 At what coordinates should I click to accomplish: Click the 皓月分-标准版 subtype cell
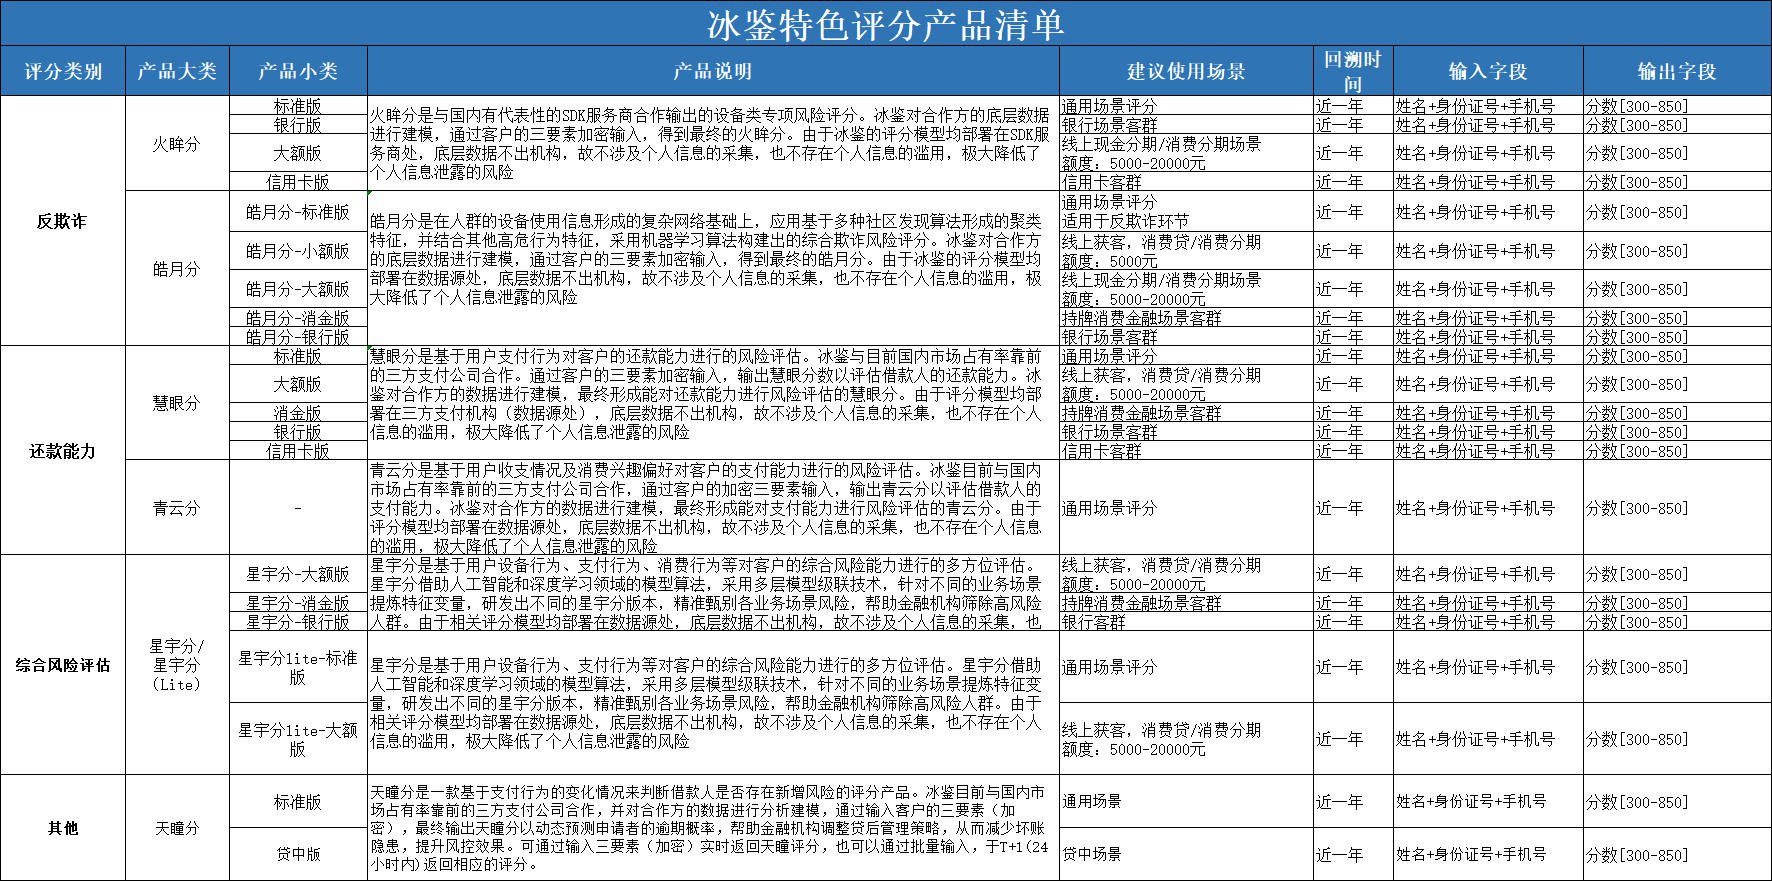298,212
